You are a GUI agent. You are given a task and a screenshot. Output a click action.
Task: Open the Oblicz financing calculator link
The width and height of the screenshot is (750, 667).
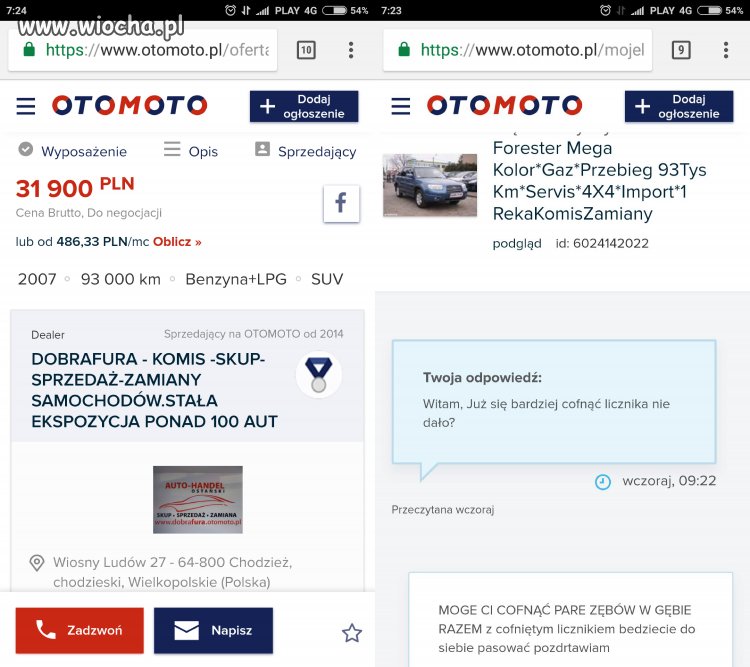(177, 242)
